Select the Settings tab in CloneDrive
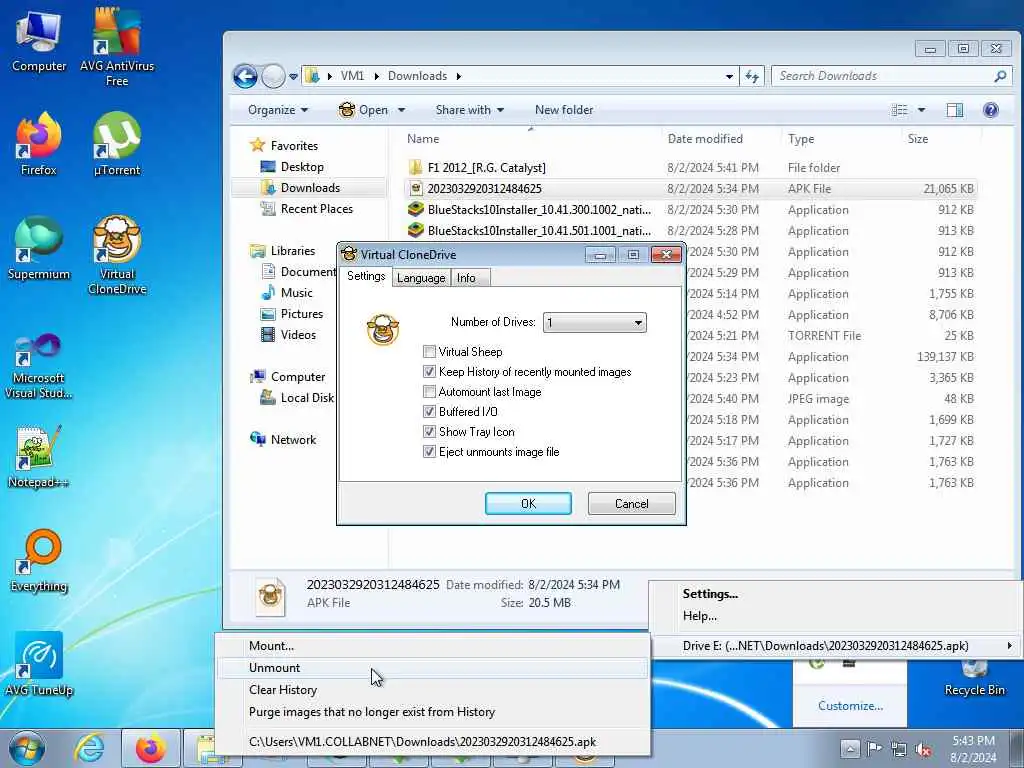The width and height of the screenshot is (1024, 768). point(366,276)
